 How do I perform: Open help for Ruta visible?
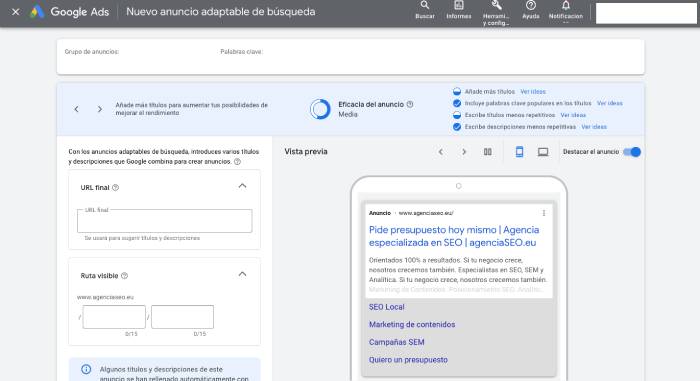pos(125,276)
